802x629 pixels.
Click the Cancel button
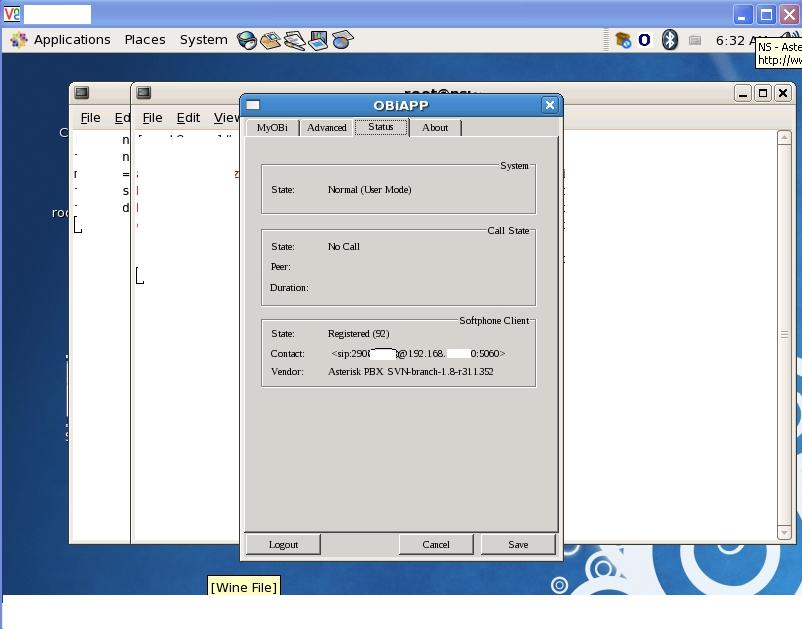pos(436,545)
